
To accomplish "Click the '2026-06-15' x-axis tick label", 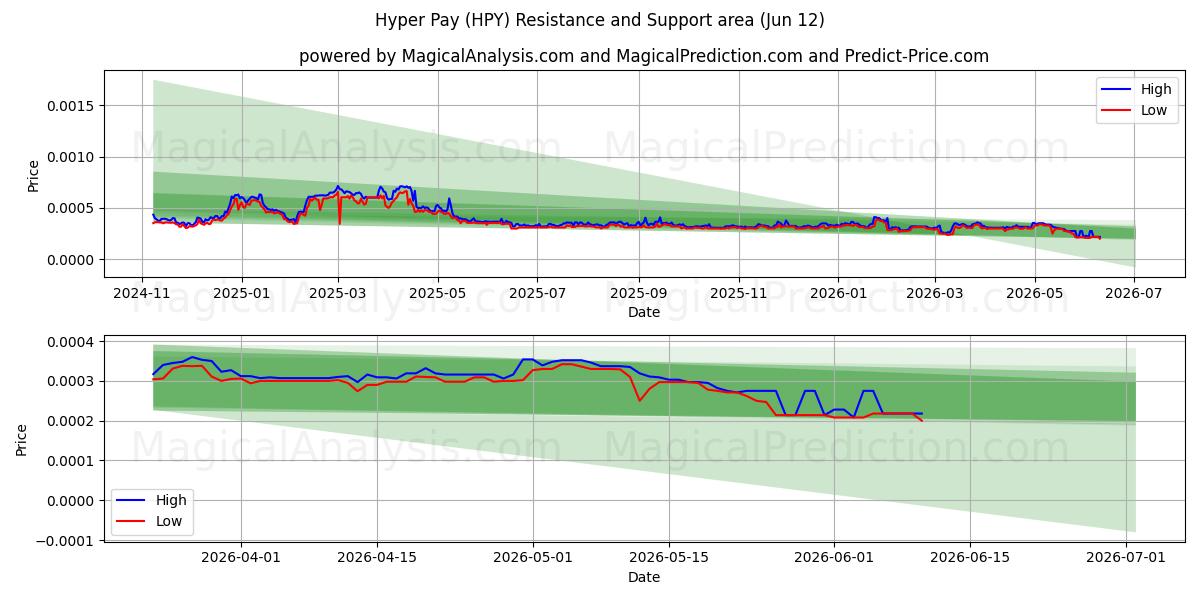I will (970, 558).
